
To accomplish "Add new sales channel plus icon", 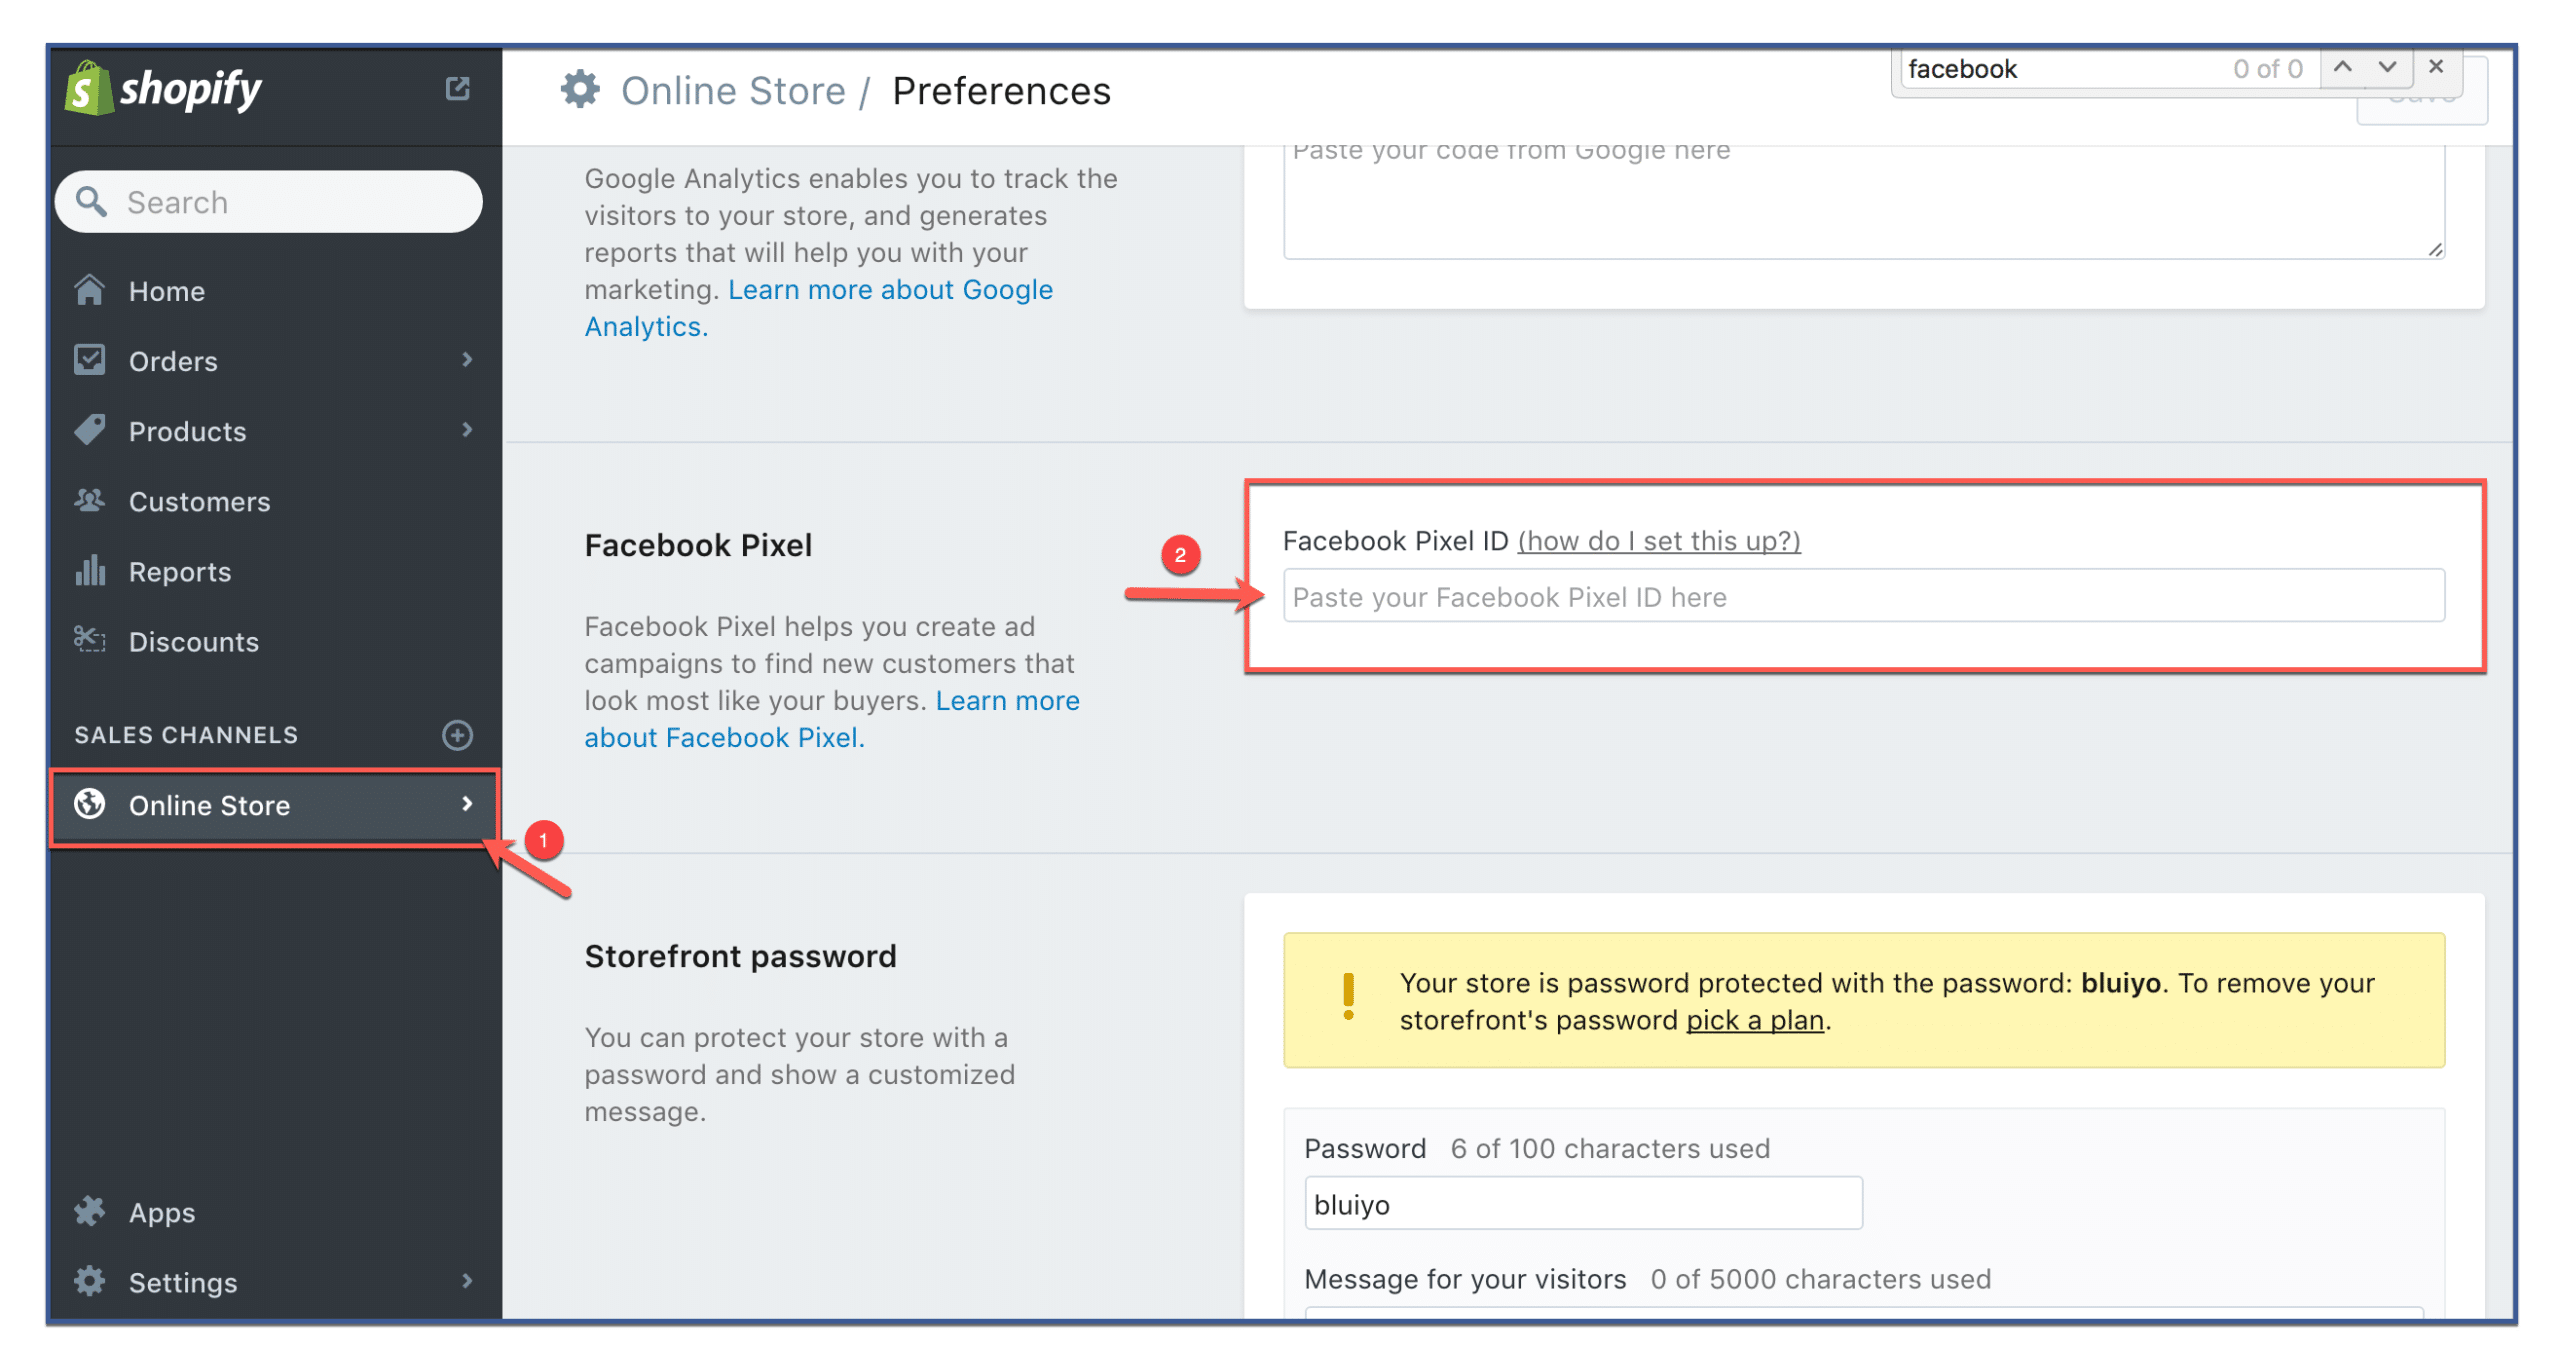I will pyautogui.click(x=457, y=734).
